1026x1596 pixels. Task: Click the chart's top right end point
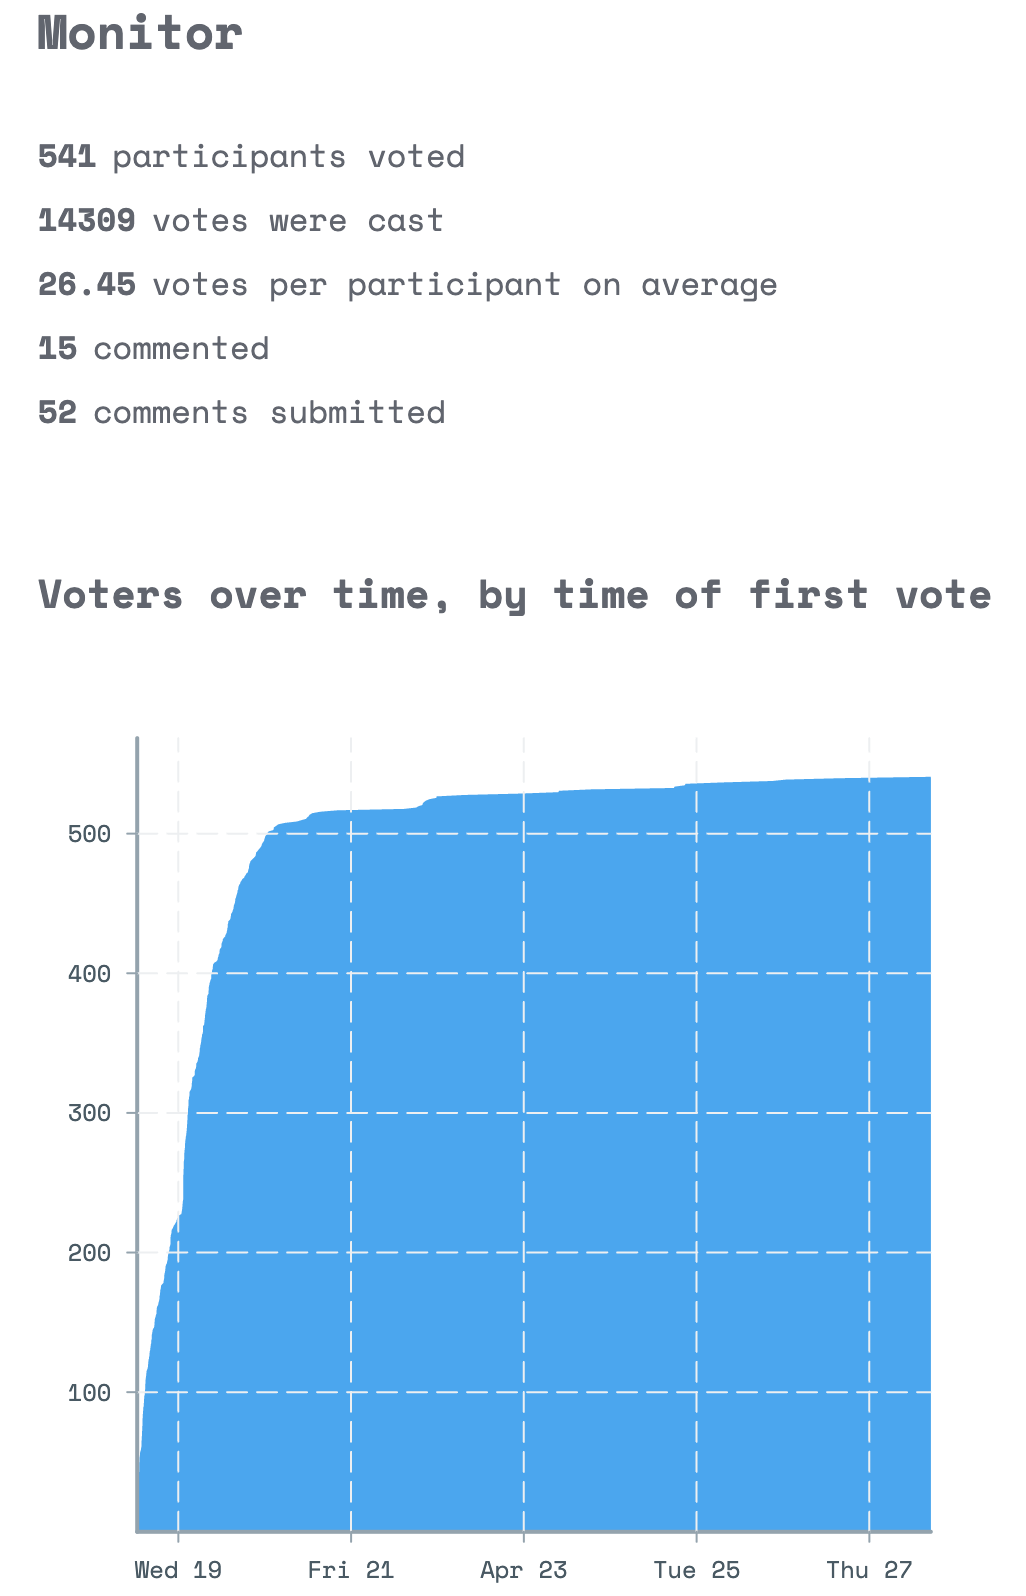point(930,777)
